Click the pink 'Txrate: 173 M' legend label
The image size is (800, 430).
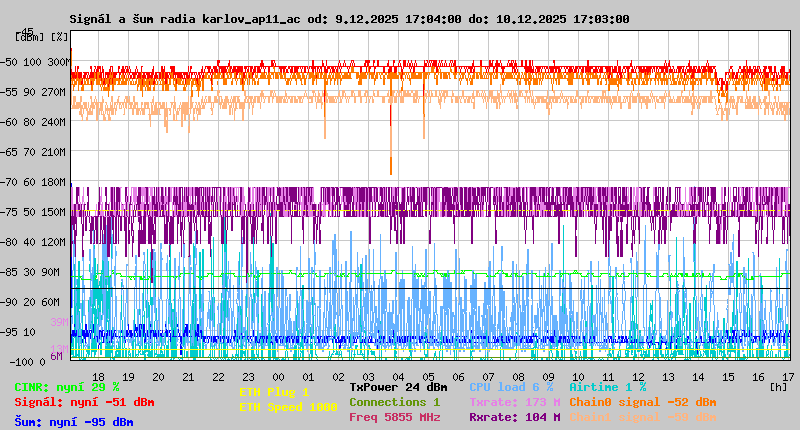pos(514,402)
